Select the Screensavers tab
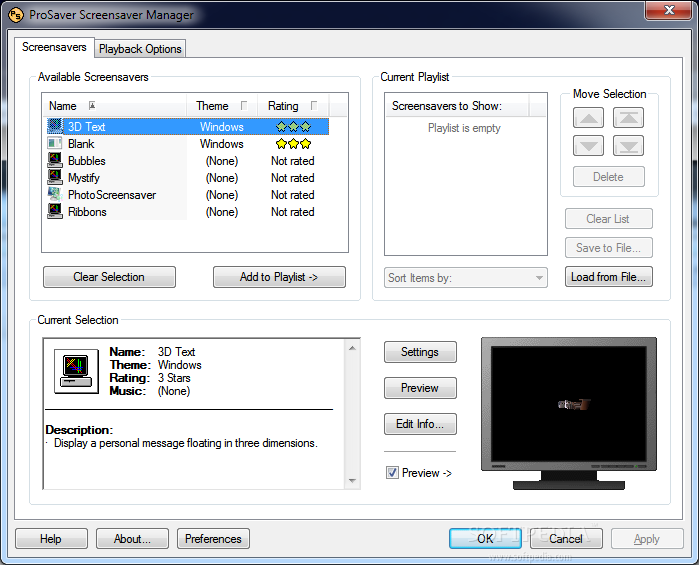Screen dimensions: 699x565 (54, 47)
